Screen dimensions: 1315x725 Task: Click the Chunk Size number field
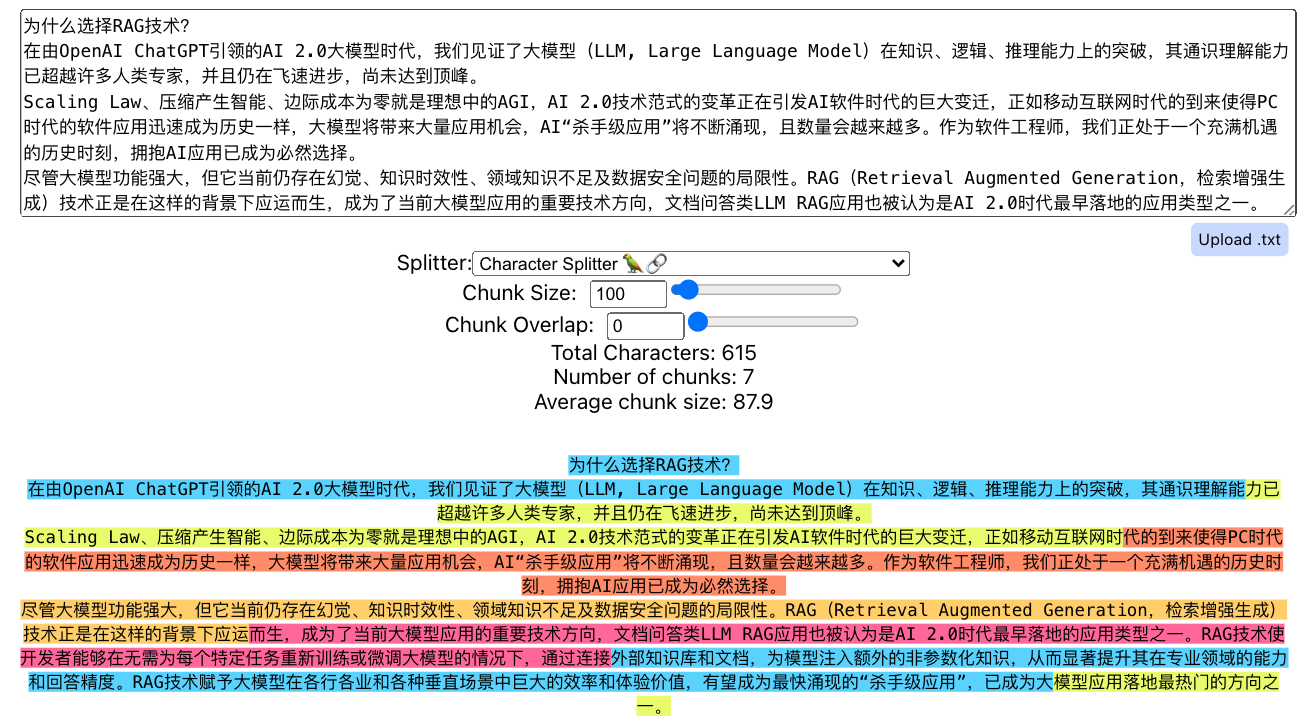tap(628, 294)
